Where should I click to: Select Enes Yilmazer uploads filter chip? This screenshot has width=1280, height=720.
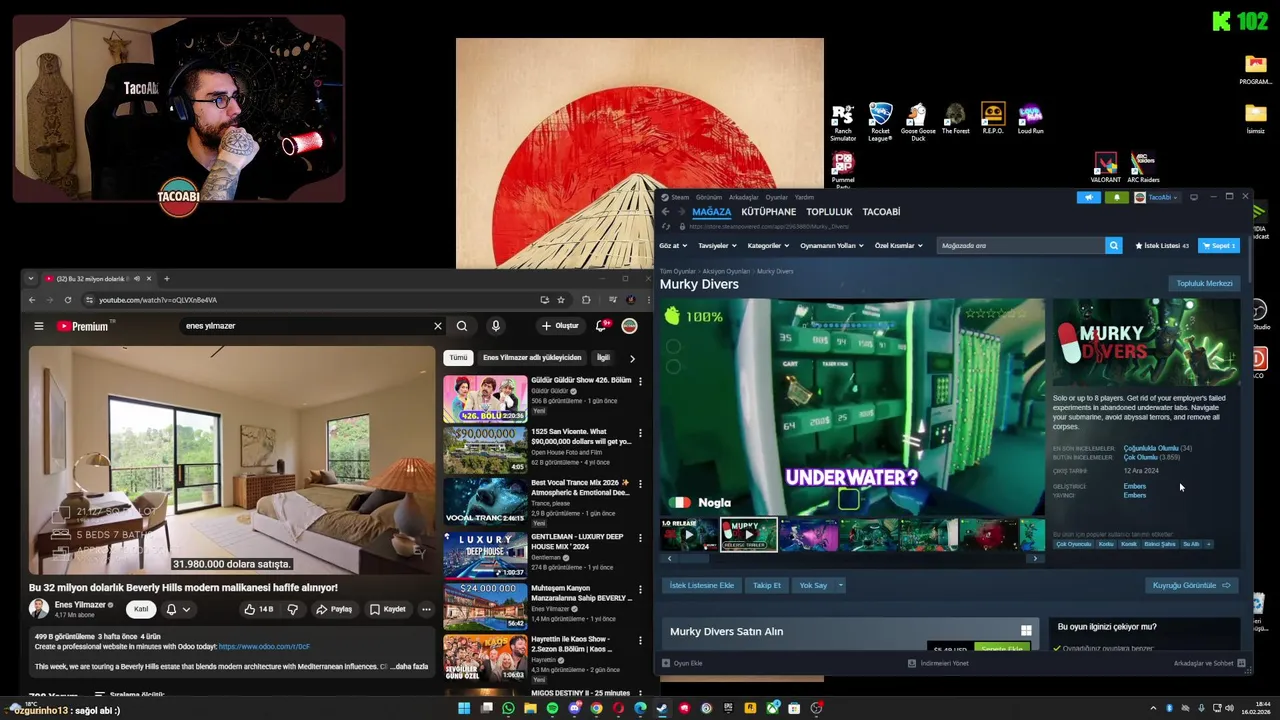[532, 357]
